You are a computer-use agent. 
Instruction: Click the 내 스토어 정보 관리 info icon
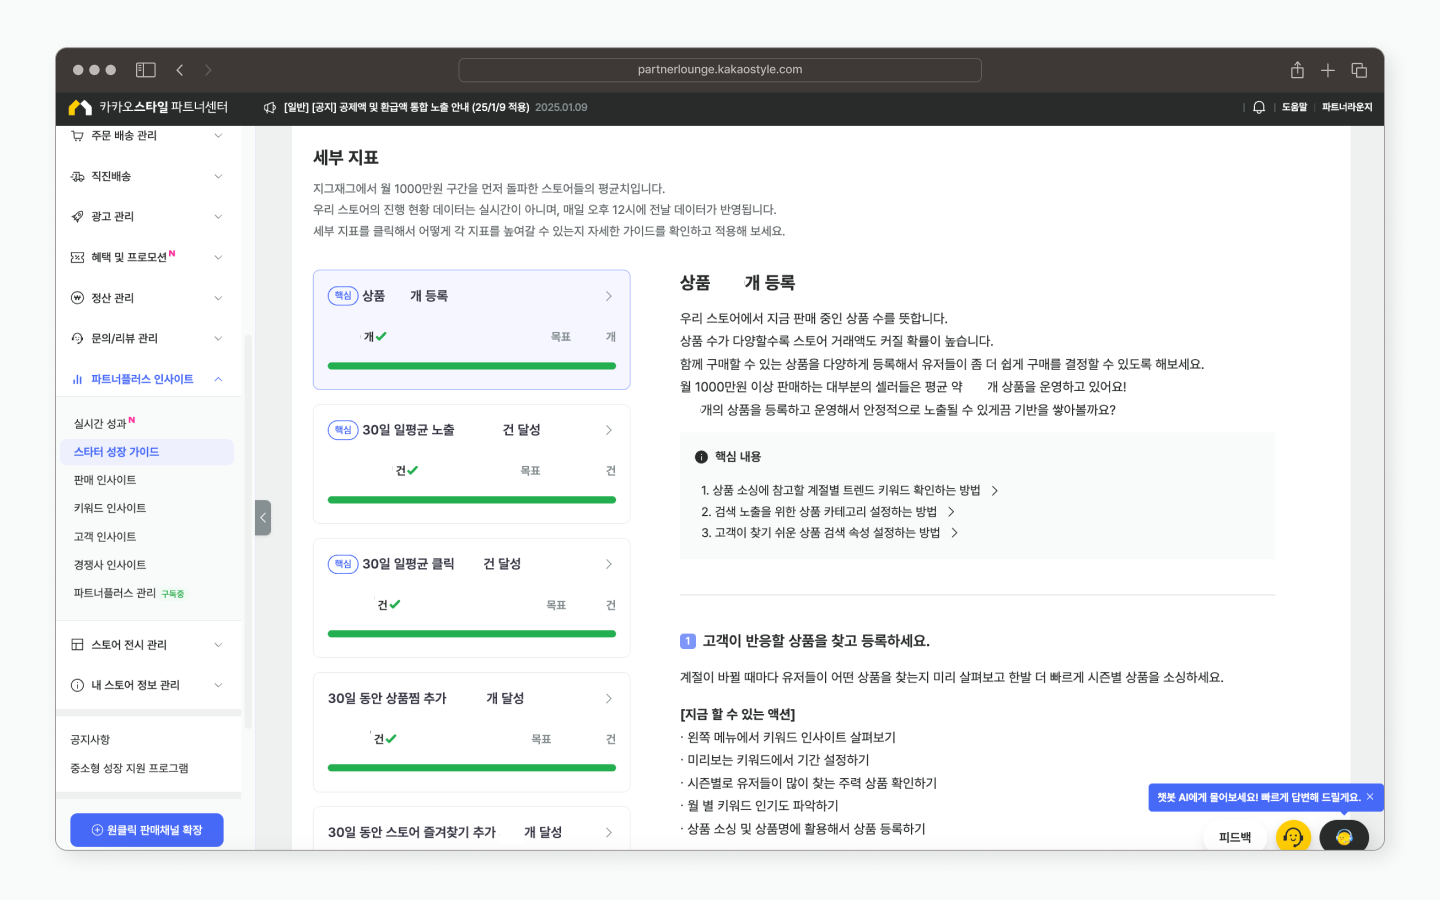coord(77,685)
